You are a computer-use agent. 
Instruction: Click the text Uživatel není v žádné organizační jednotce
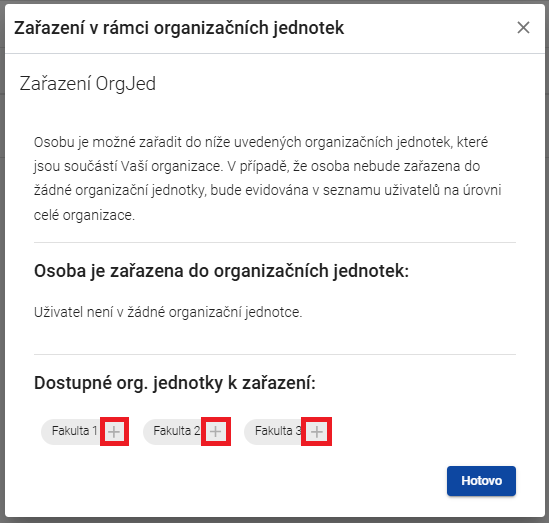coord(168,312)
